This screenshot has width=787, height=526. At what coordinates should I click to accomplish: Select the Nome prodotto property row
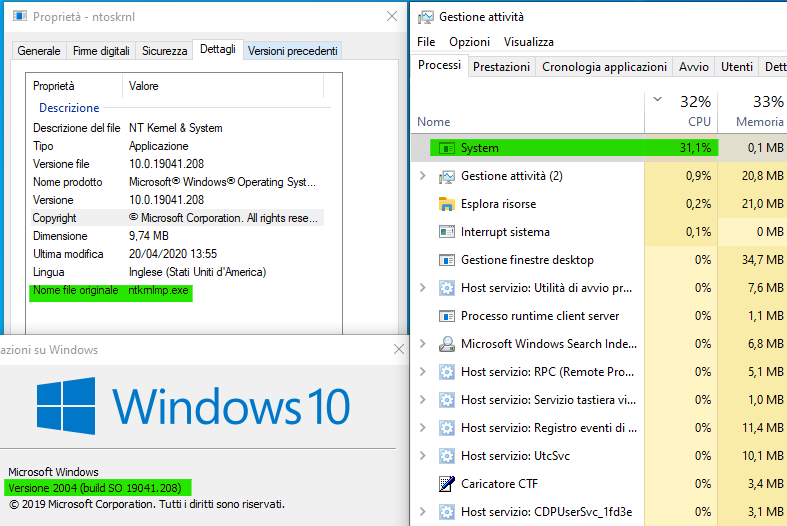(x=177, y=182)
